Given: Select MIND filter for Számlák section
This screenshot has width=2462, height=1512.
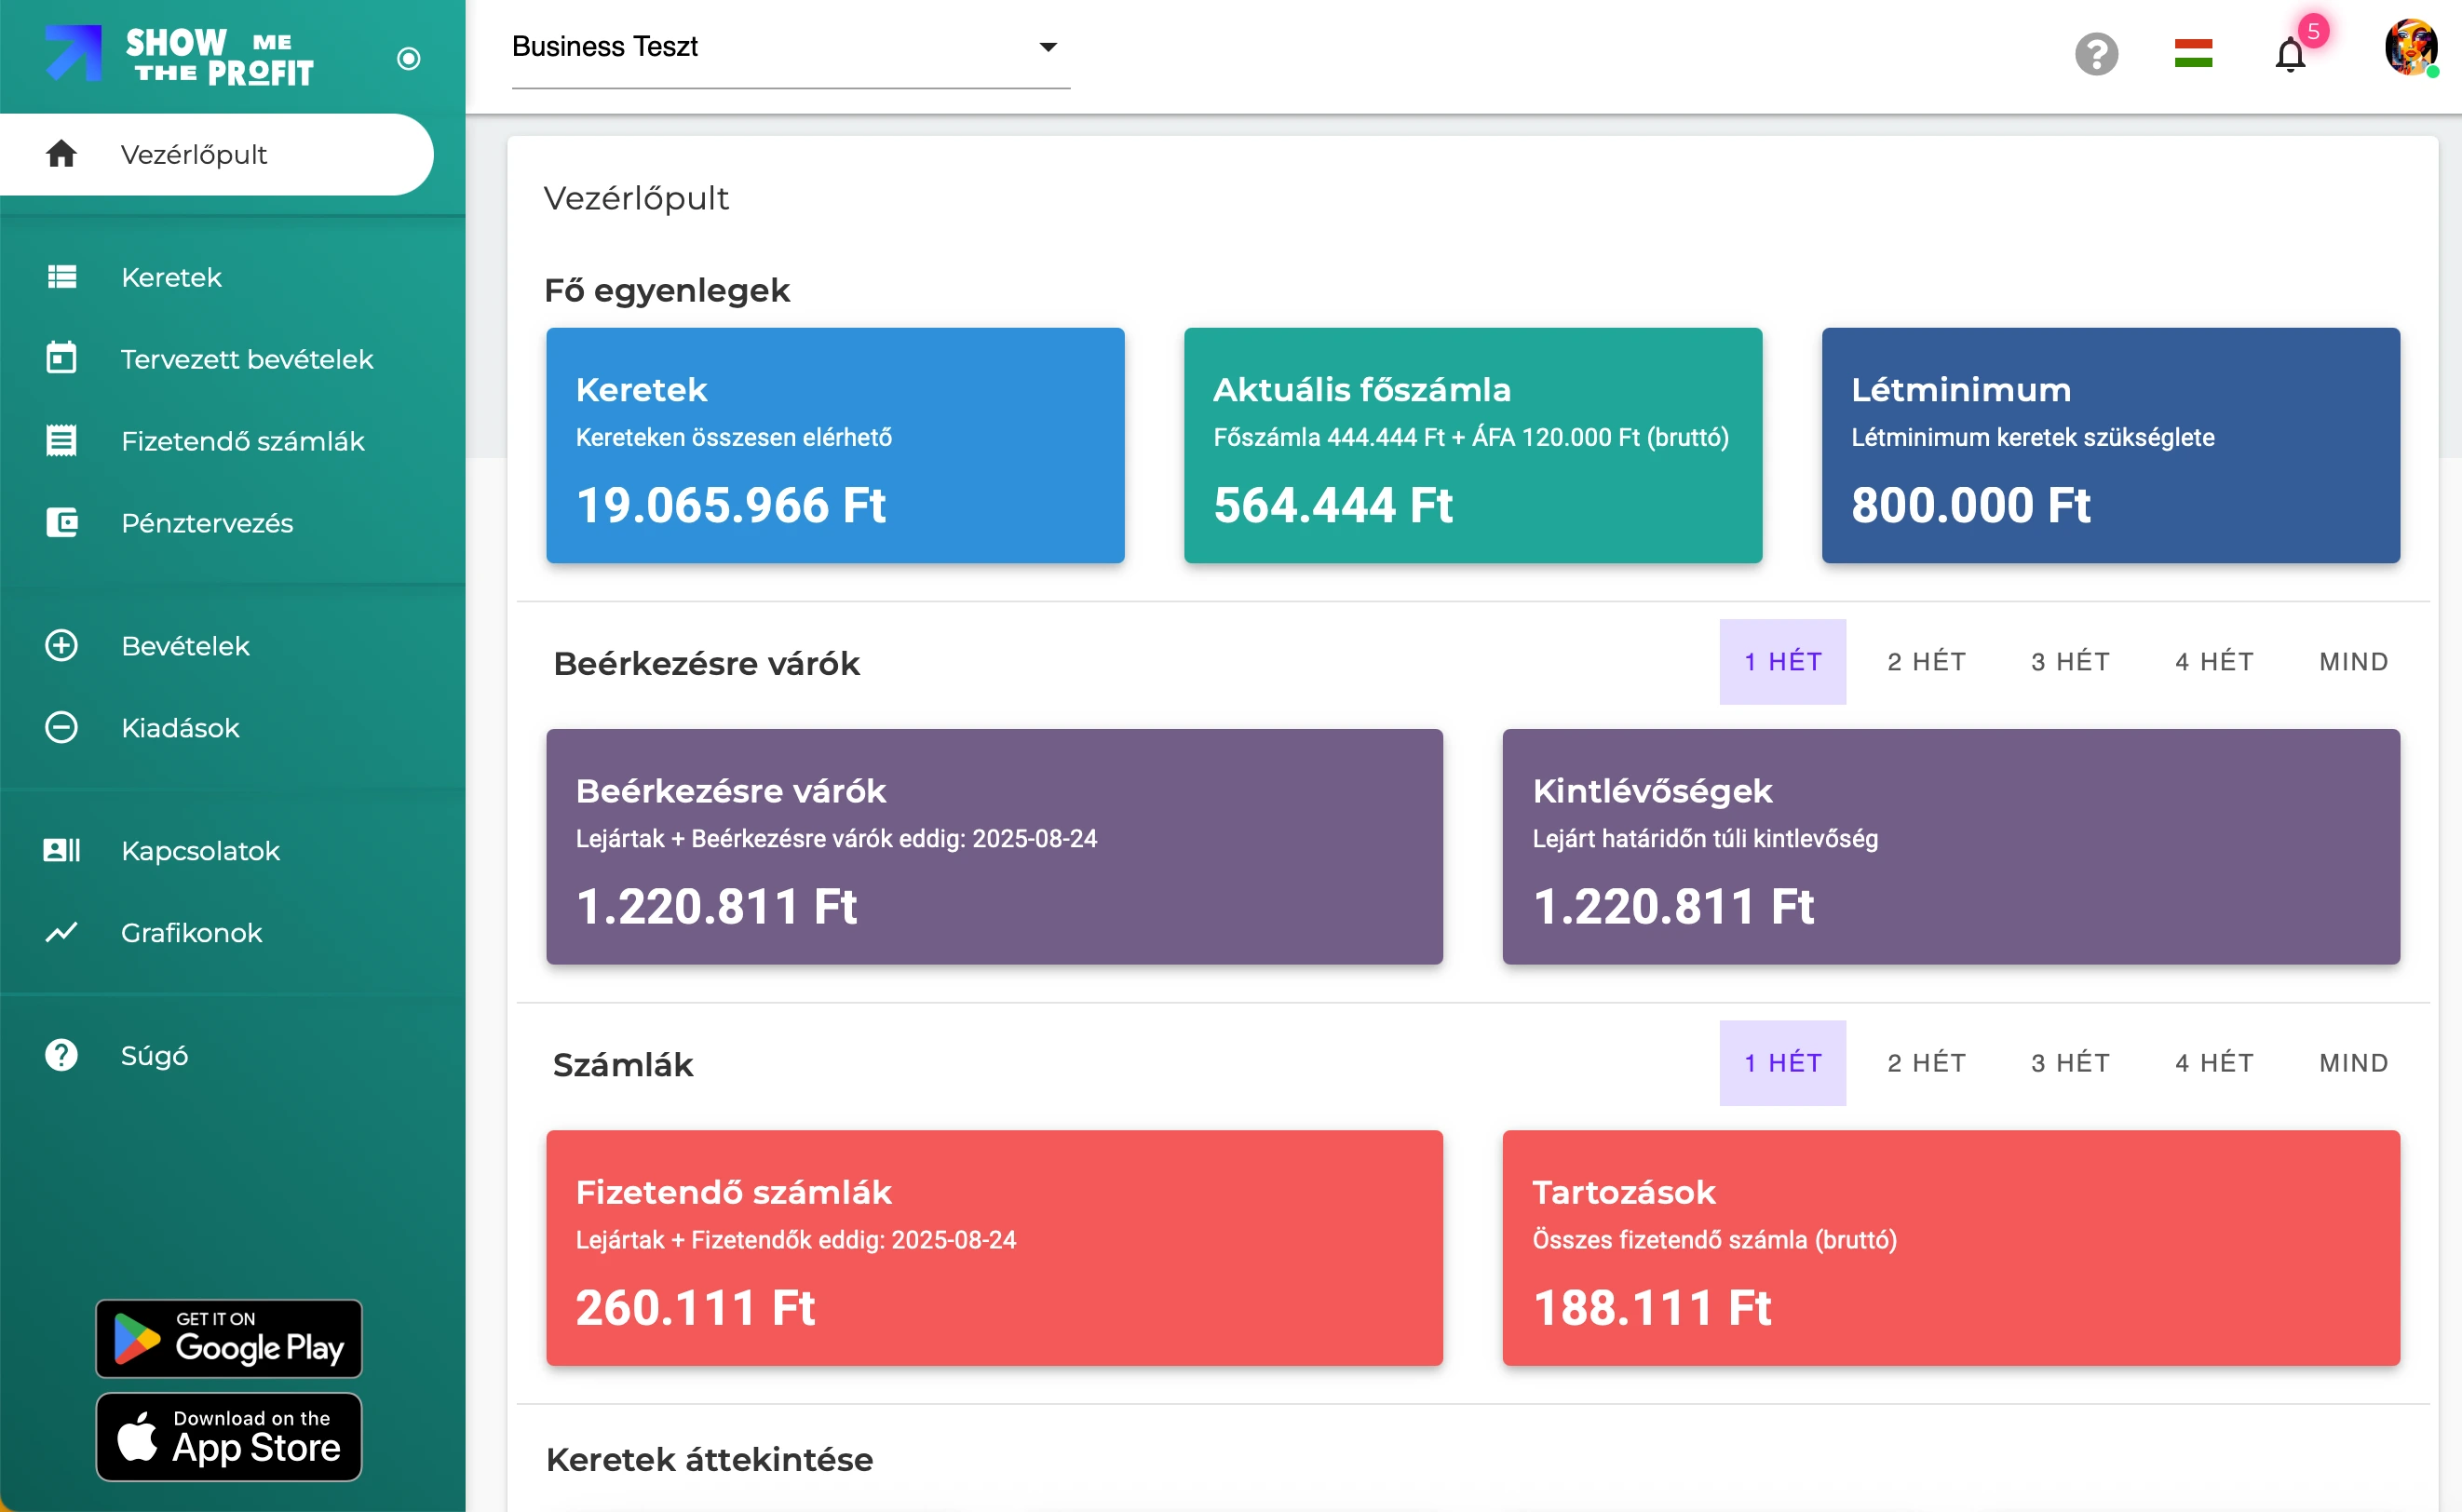Looking at the screenshot, I should pyautogui.click(x=2353, y=1062).
